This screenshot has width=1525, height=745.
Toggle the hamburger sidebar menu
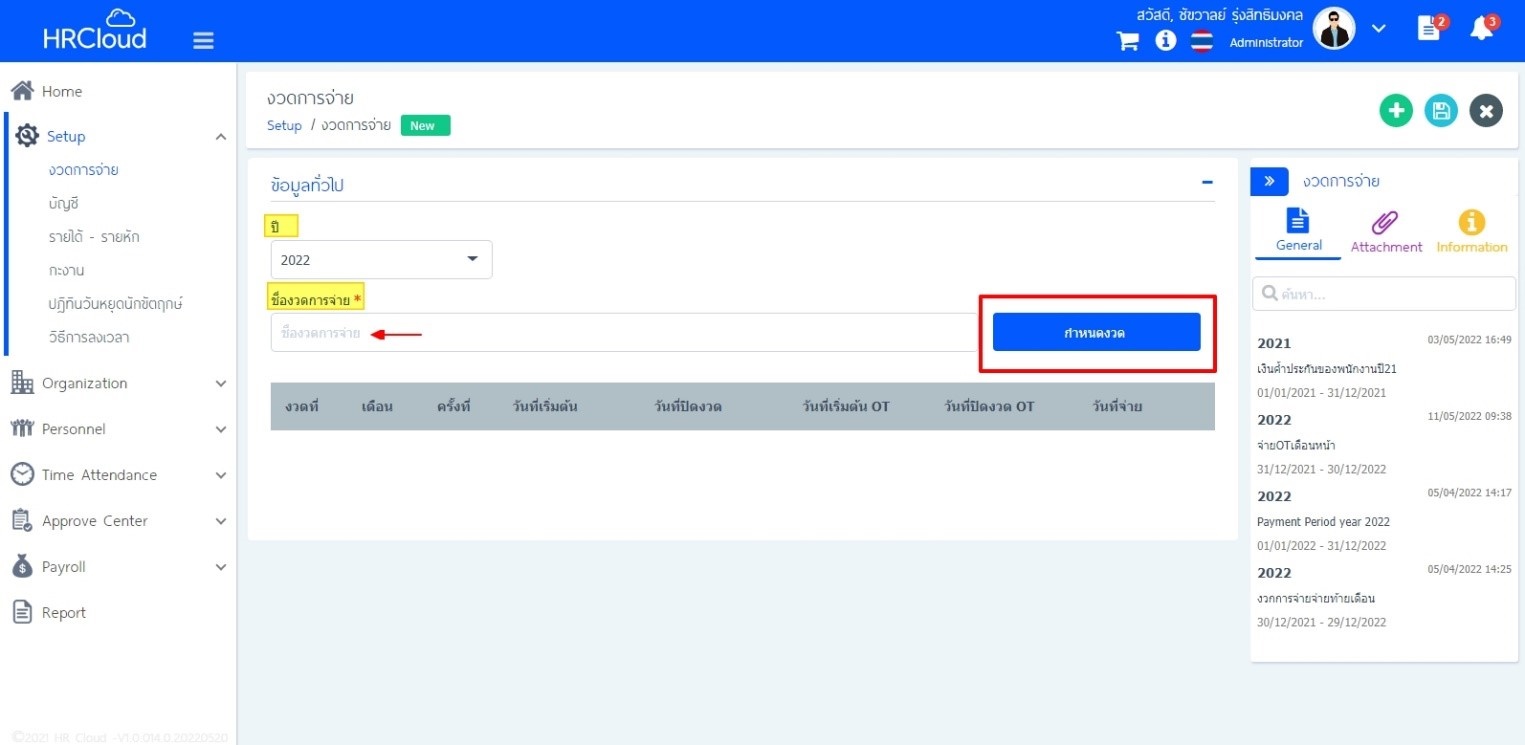pos(203,40)
